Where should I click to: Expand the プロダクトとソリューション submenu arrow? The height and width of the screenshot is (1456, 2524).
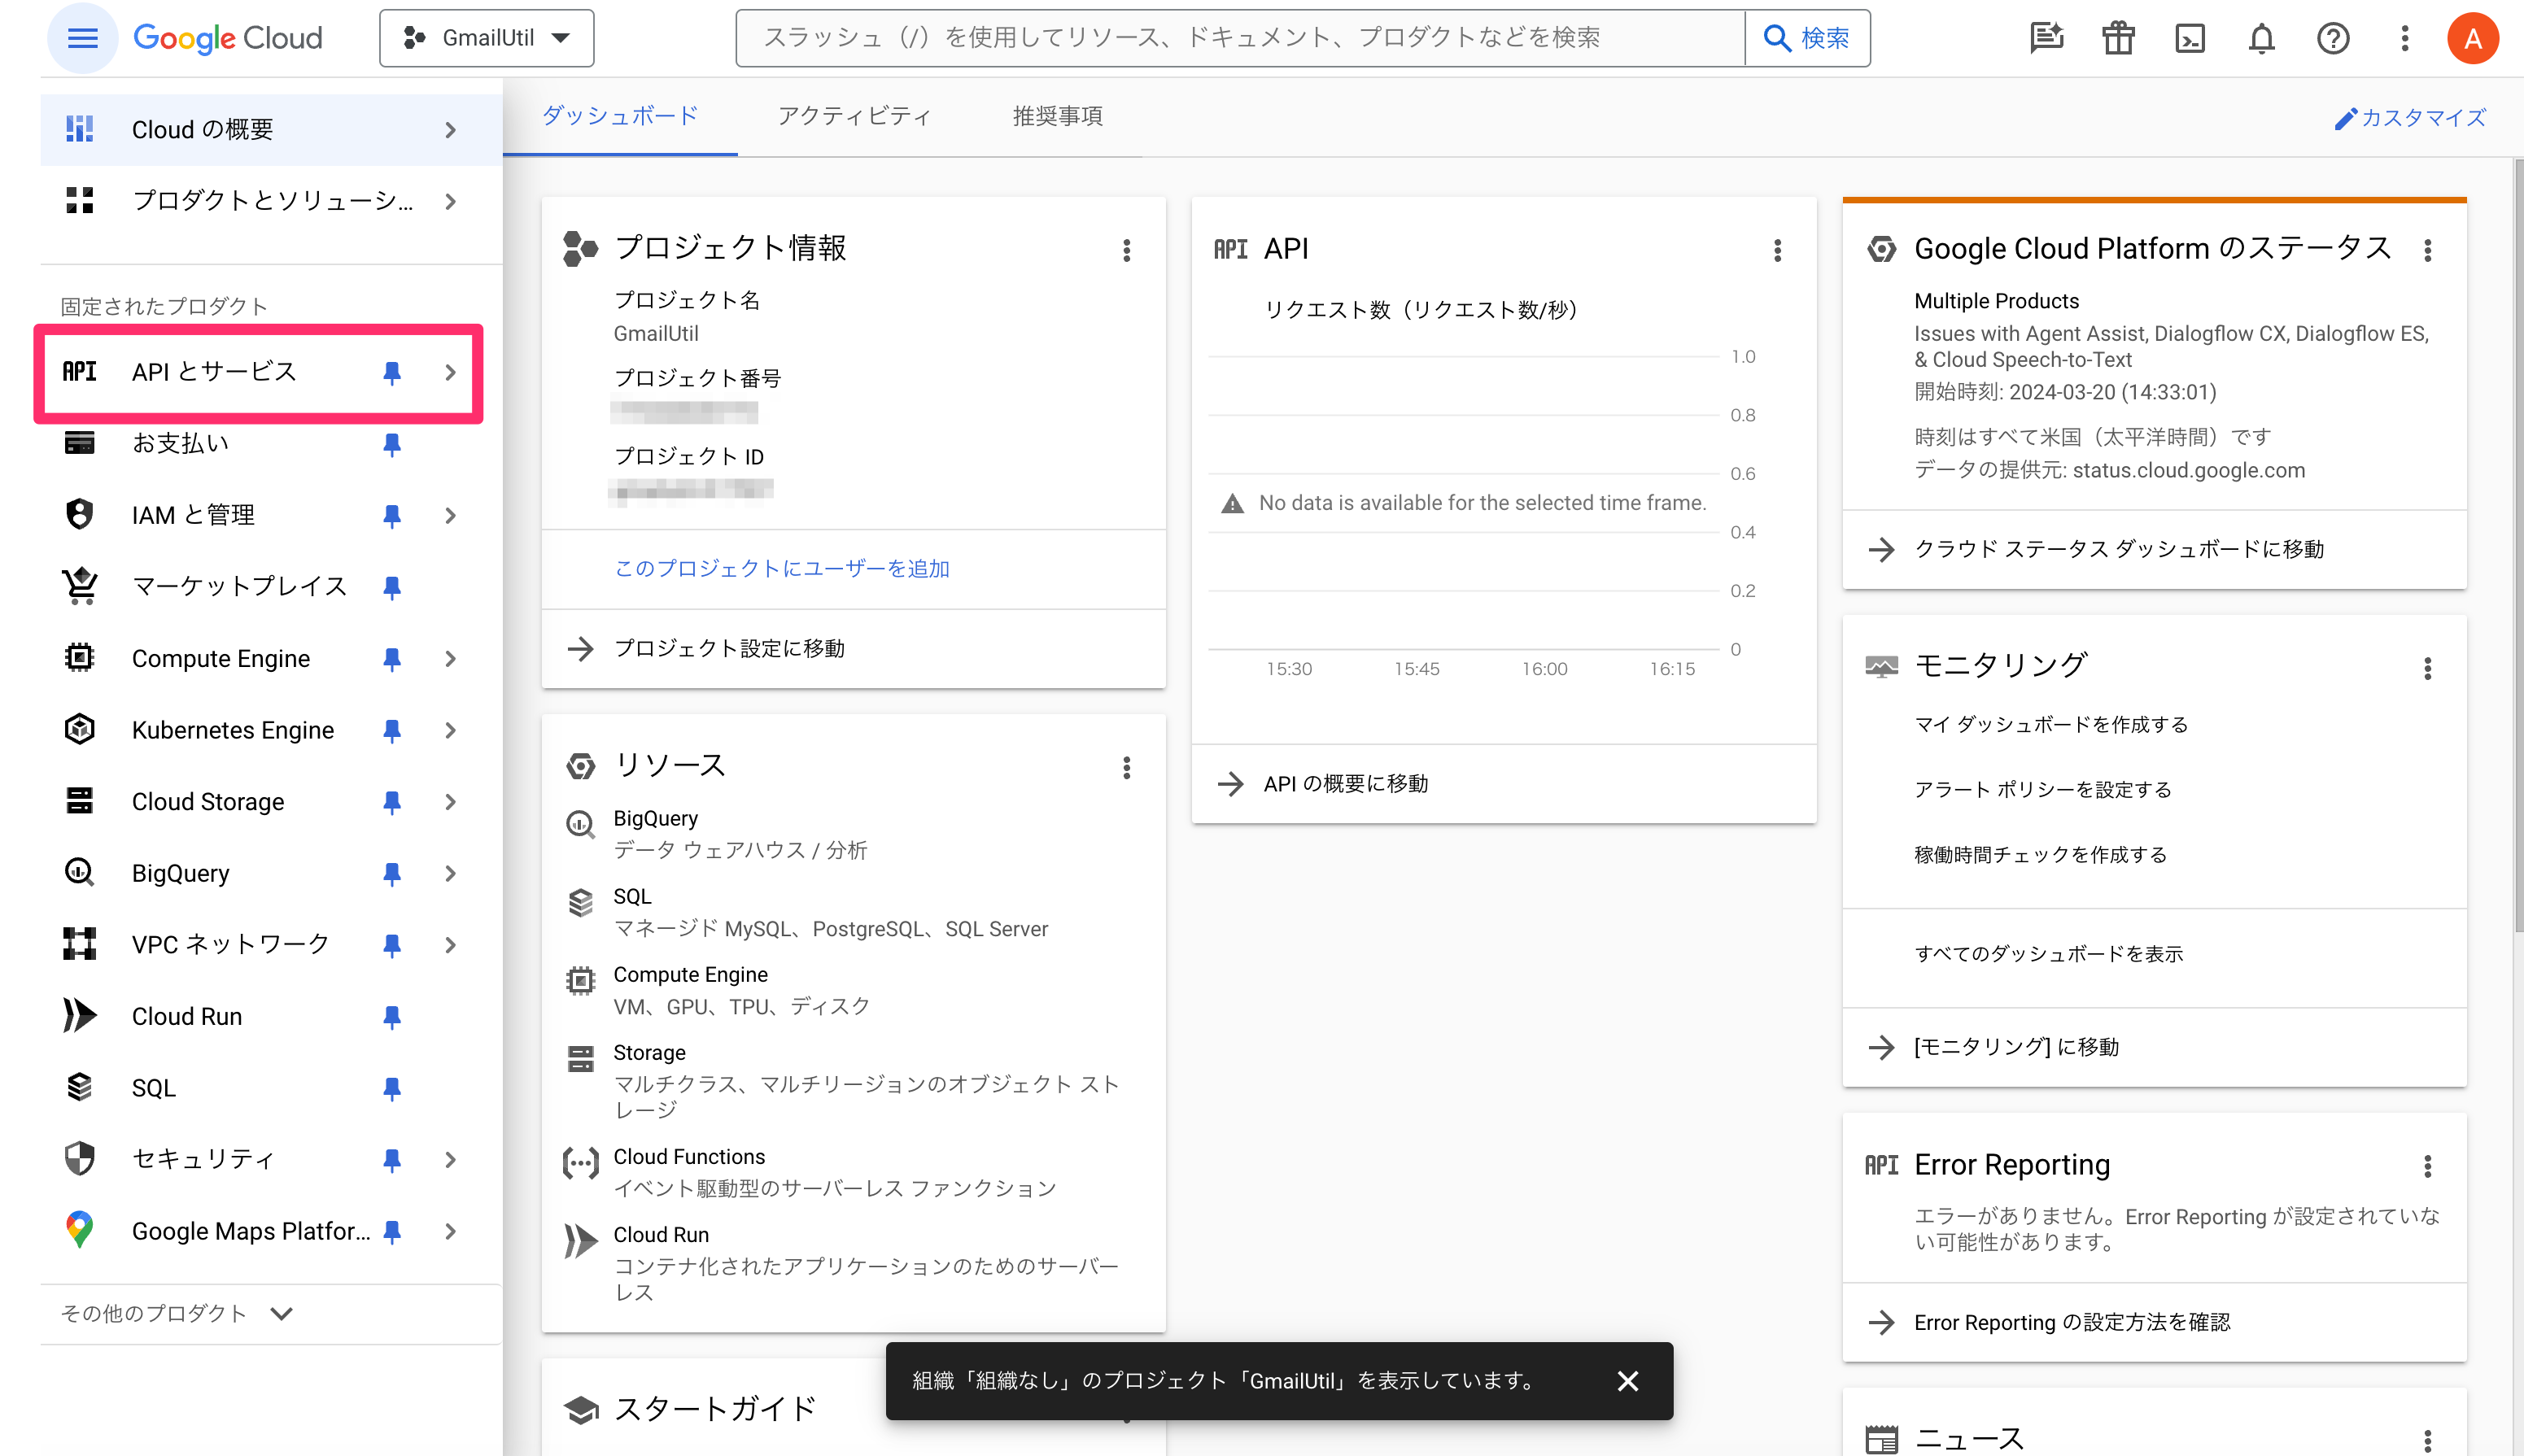click(451, 201)
